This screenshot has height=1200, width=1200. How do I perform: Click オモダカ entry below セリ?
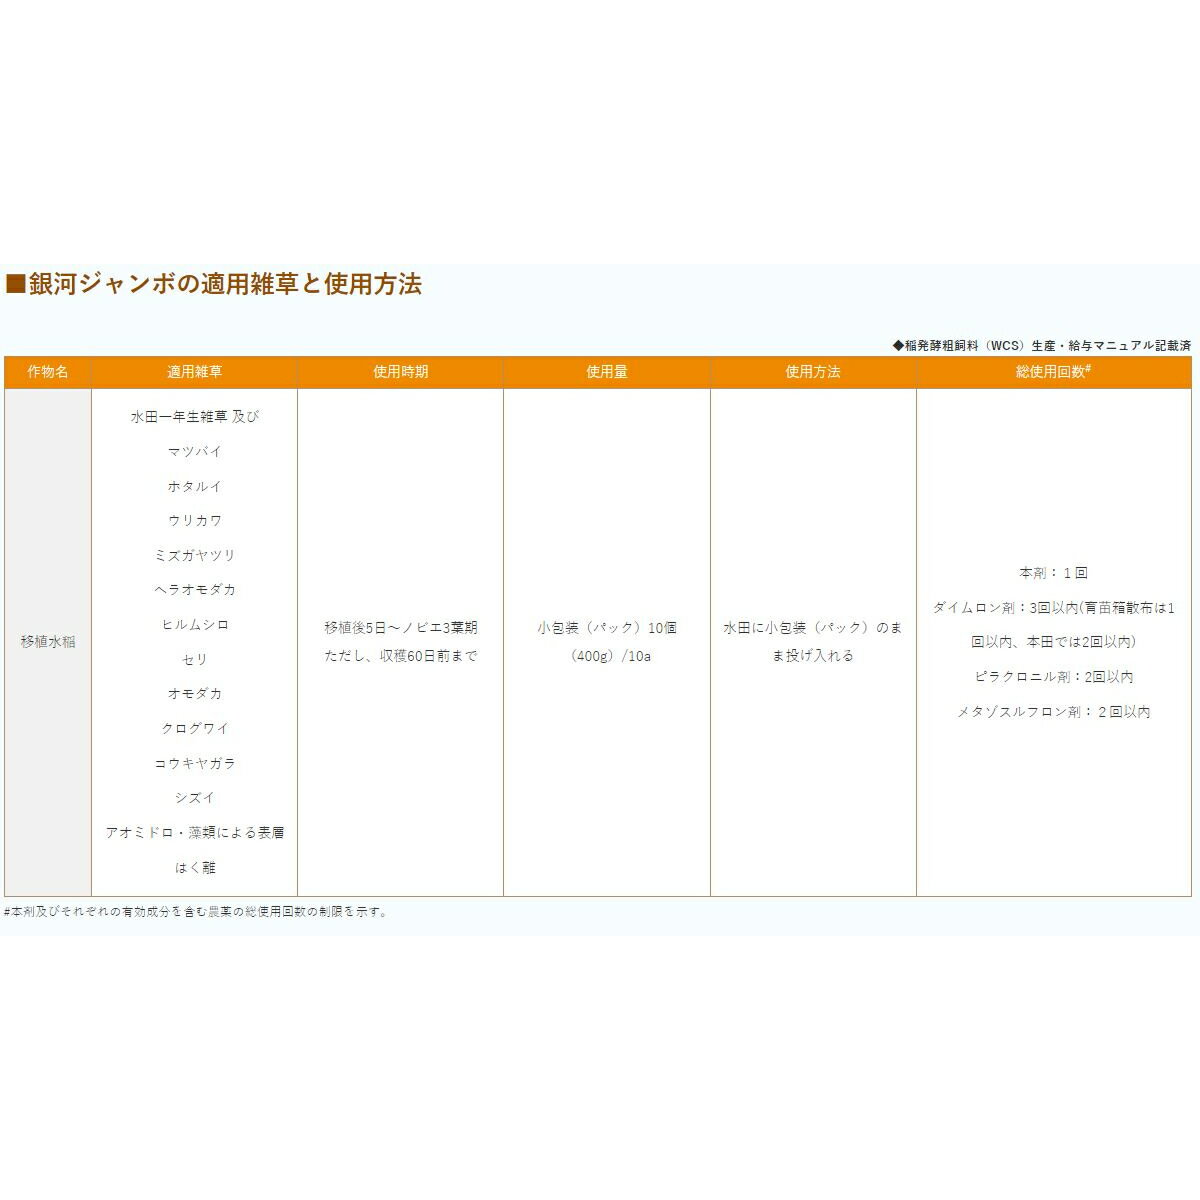click(195, 693)
